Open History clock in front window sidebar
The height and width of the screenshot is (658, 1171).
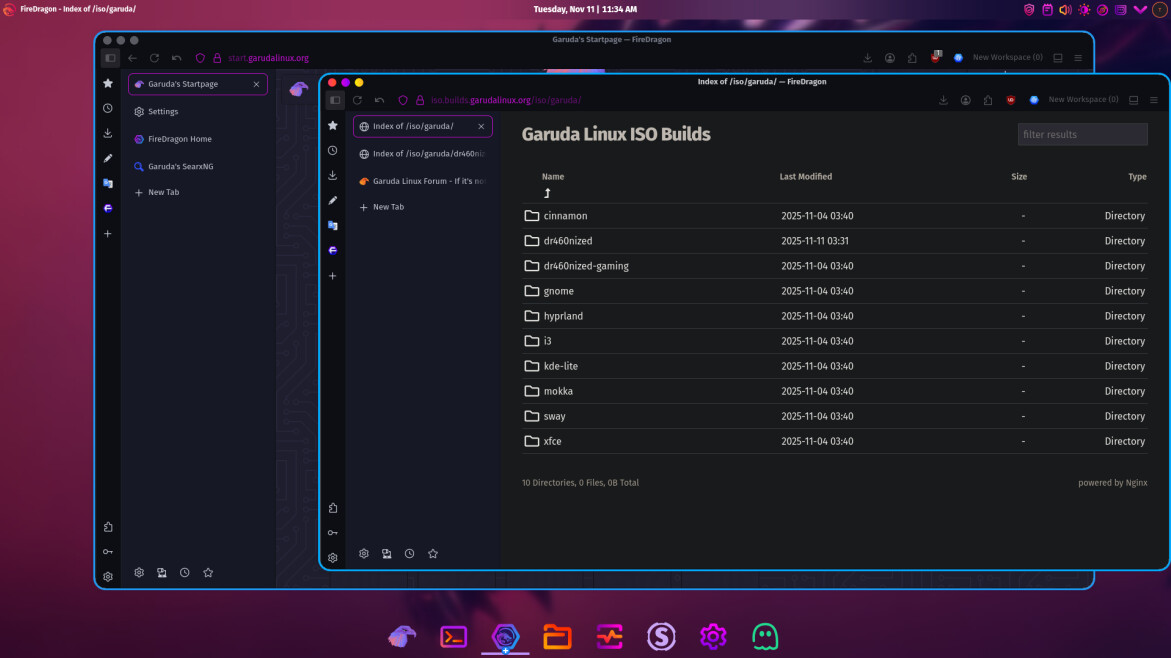[x=333, y=150]
